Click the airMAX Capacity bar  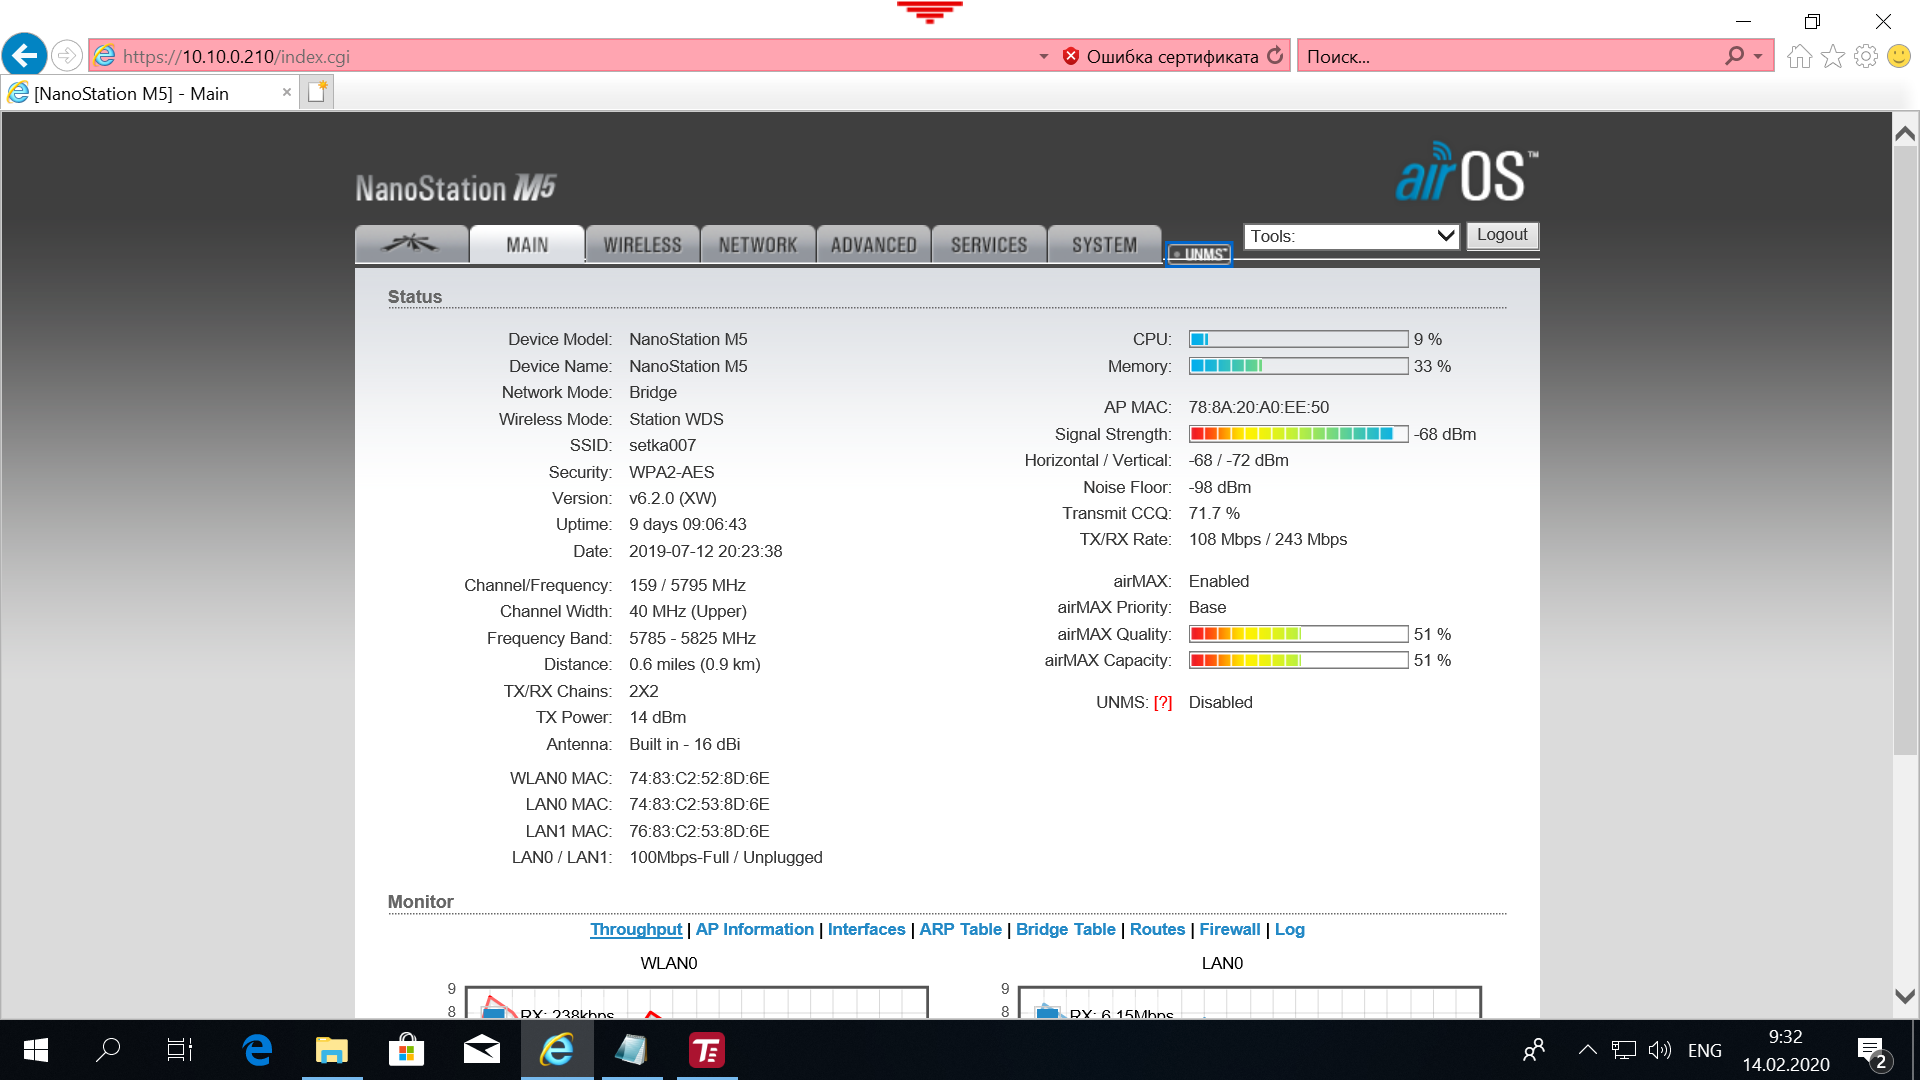[1298, 660]
